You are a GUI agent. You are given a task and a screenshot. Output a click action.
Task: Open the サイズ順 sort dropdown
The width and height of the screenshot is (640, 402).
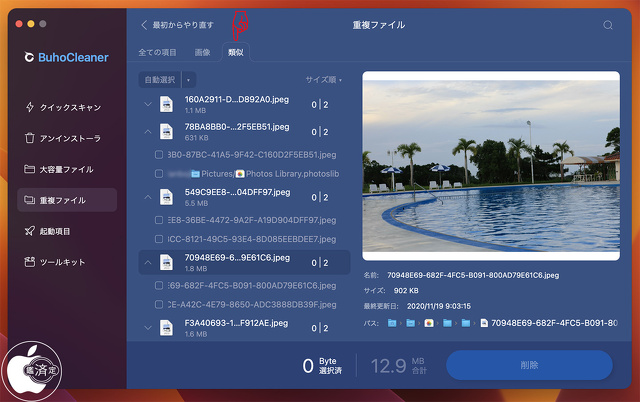(324, 80)
